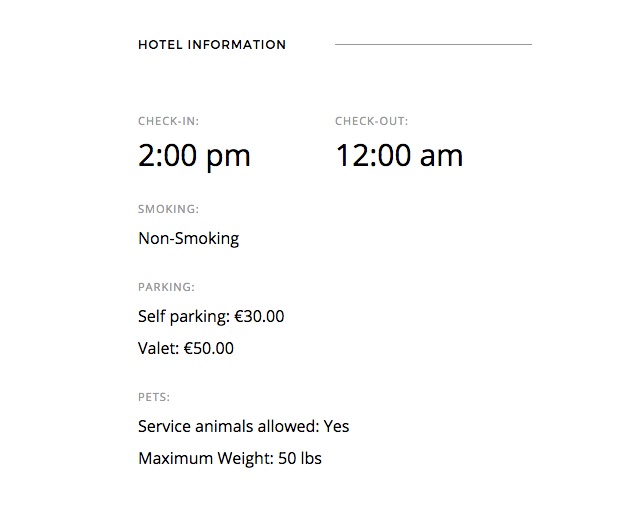Viewport: 637px width, 513px height.
Task: Click the €30.00 self parking price
Action: point(259,317)
